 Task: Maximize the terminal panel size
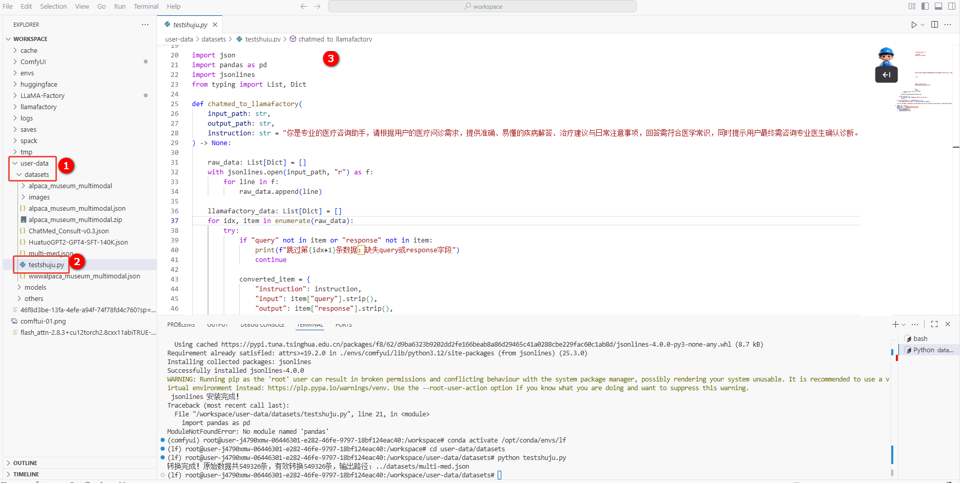tap(934, 324)
